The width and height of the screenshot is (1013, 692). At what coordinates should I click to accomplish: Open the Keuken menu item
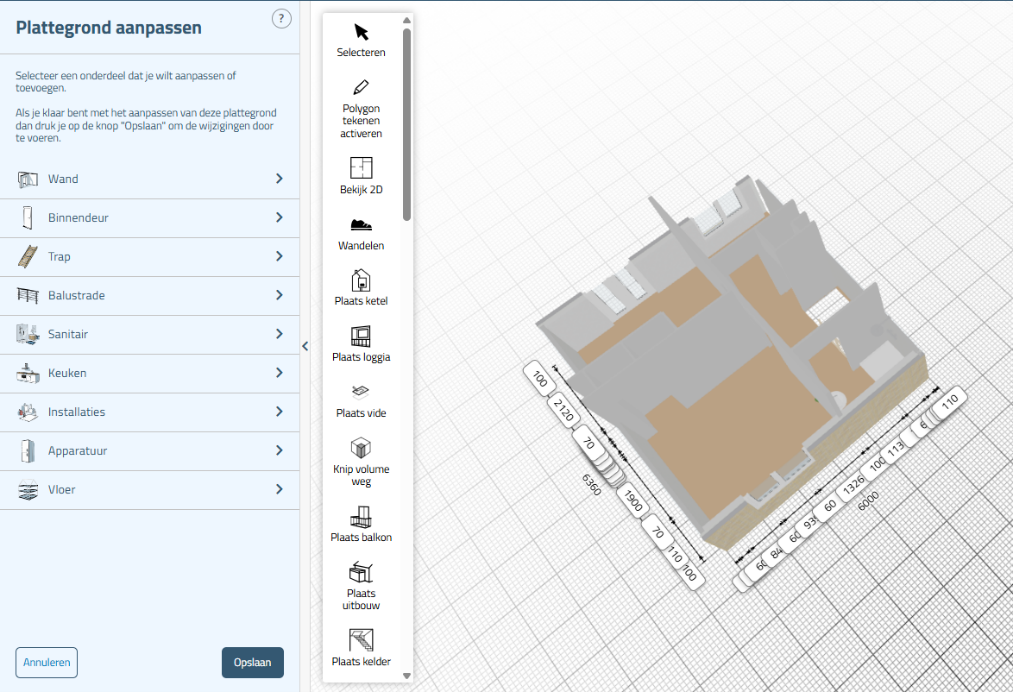click(x=150, y=373)
